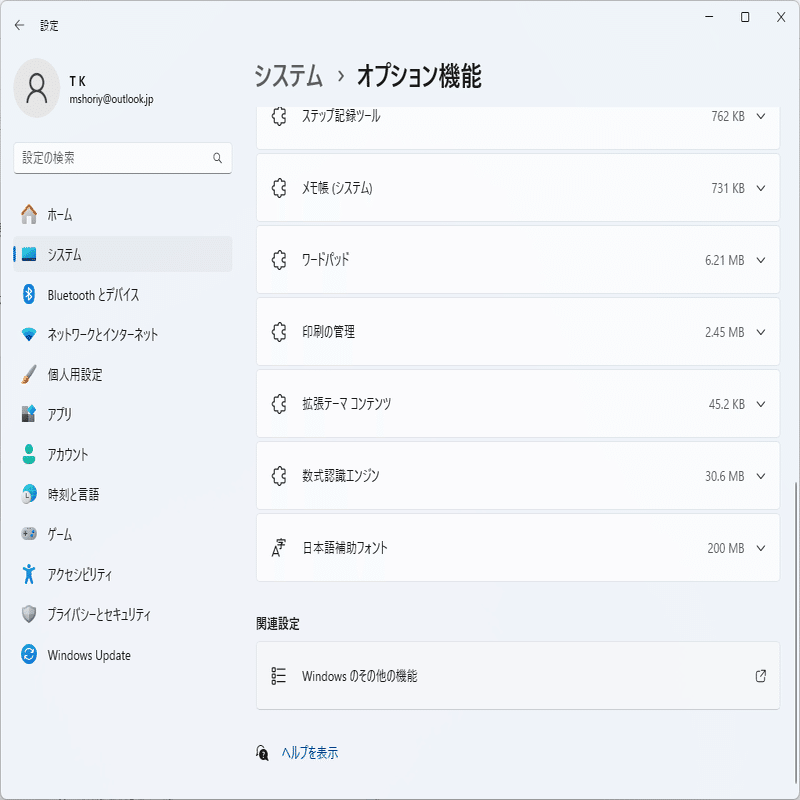
Task: Click the プライバシー shield icon
Action: point(29,614)
